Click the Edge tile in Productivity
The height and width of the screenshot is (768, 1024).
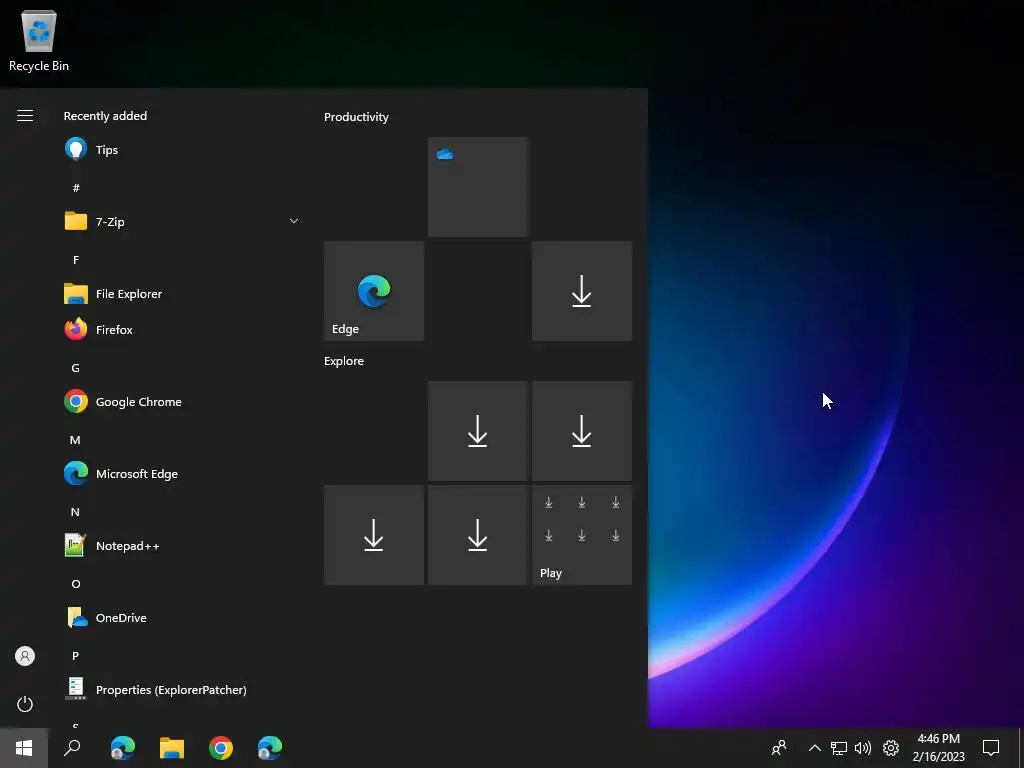(374, 291)
